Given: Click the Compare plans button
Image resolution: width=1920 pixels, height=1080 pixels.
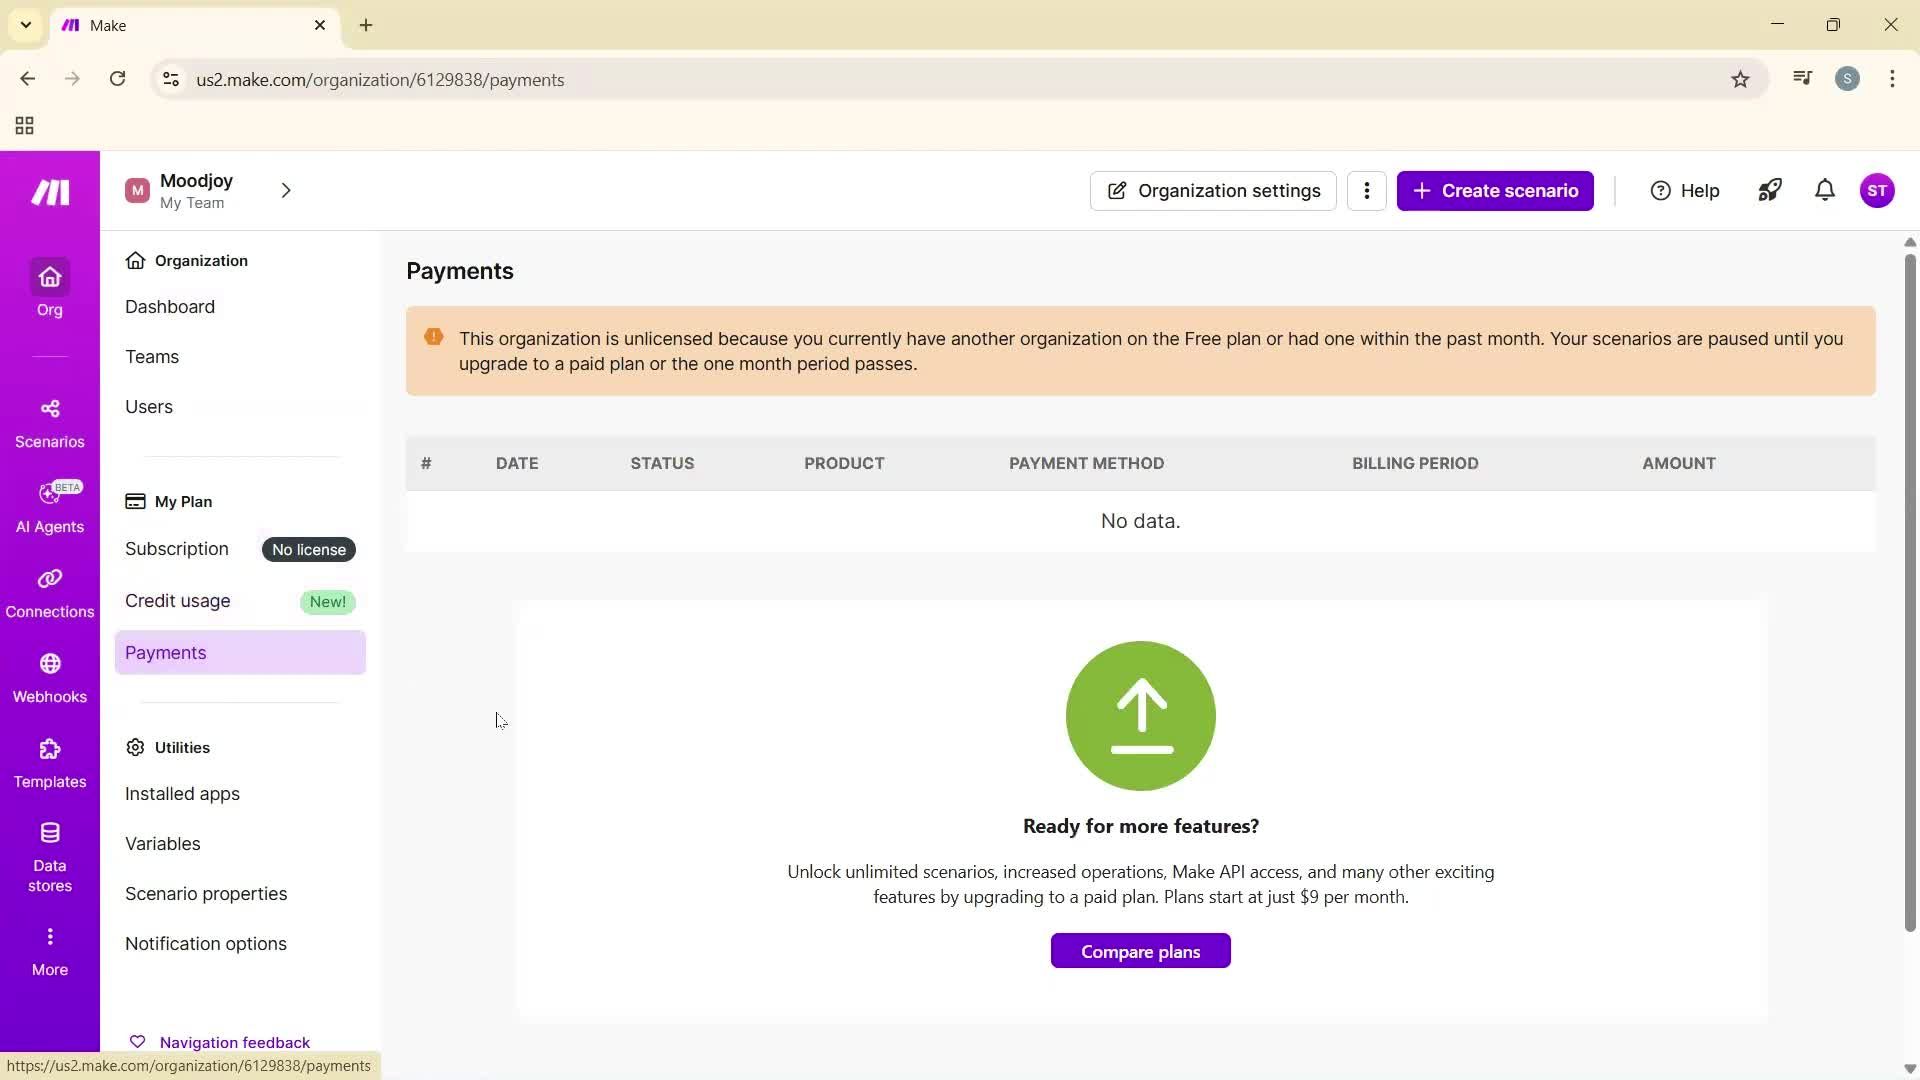Looking at the screenshot, I should 1140,950.
